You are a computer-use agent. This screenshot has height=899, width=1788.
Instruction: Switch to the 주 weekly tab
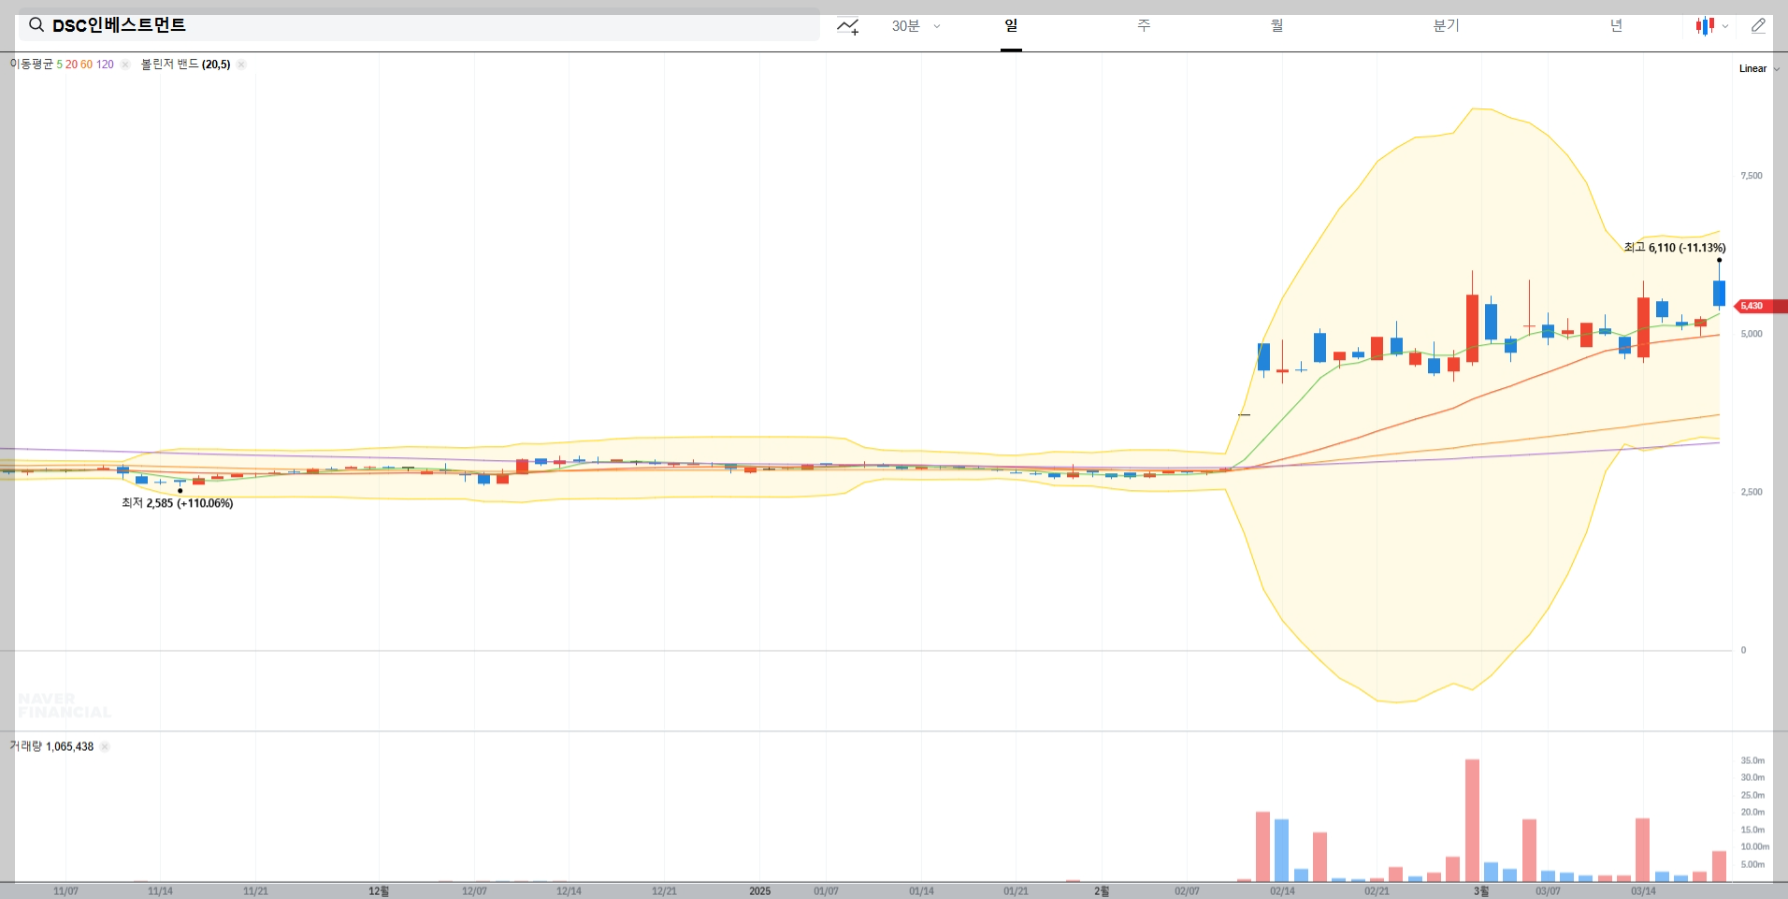coord(1144,26)
